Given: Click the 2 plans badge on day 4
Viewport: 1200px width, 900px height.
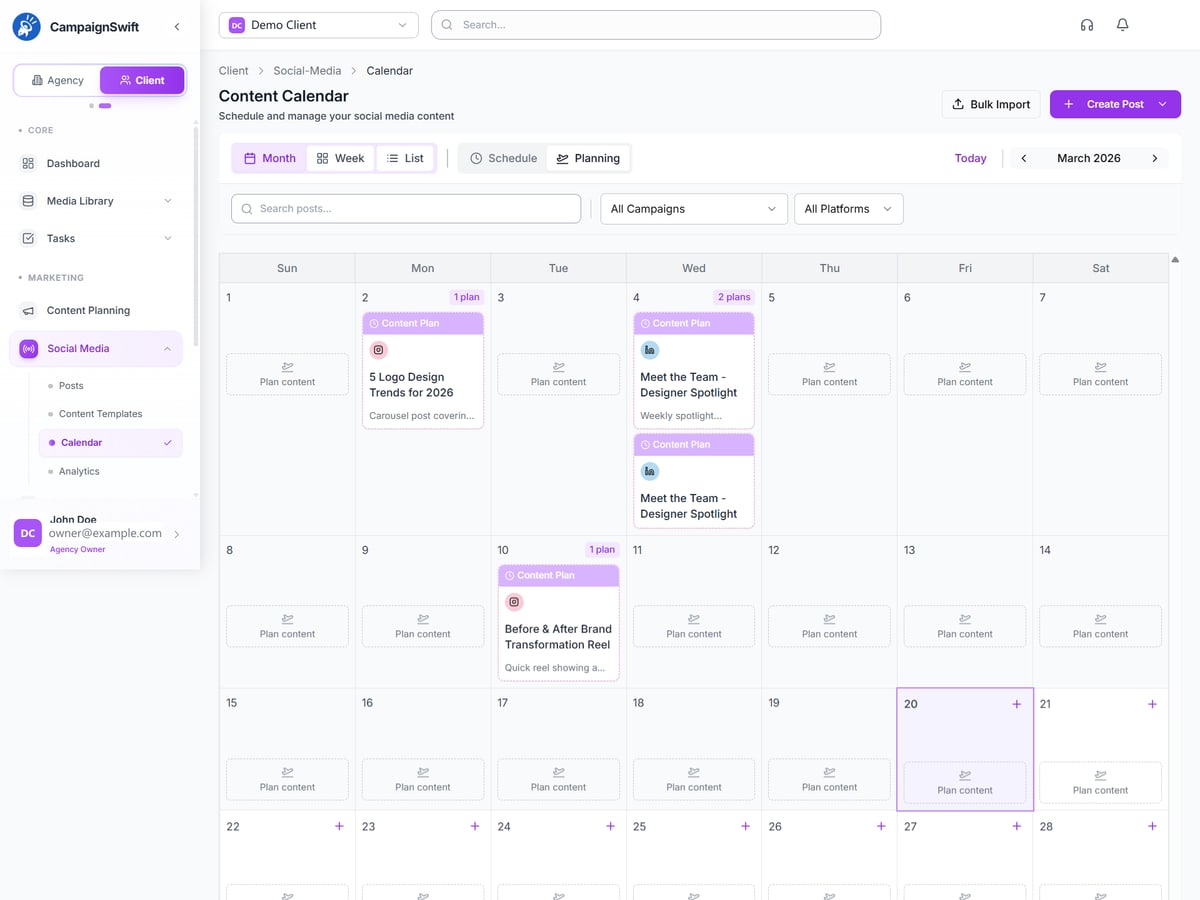Looking at the screenshot, I should pos(733,297).
